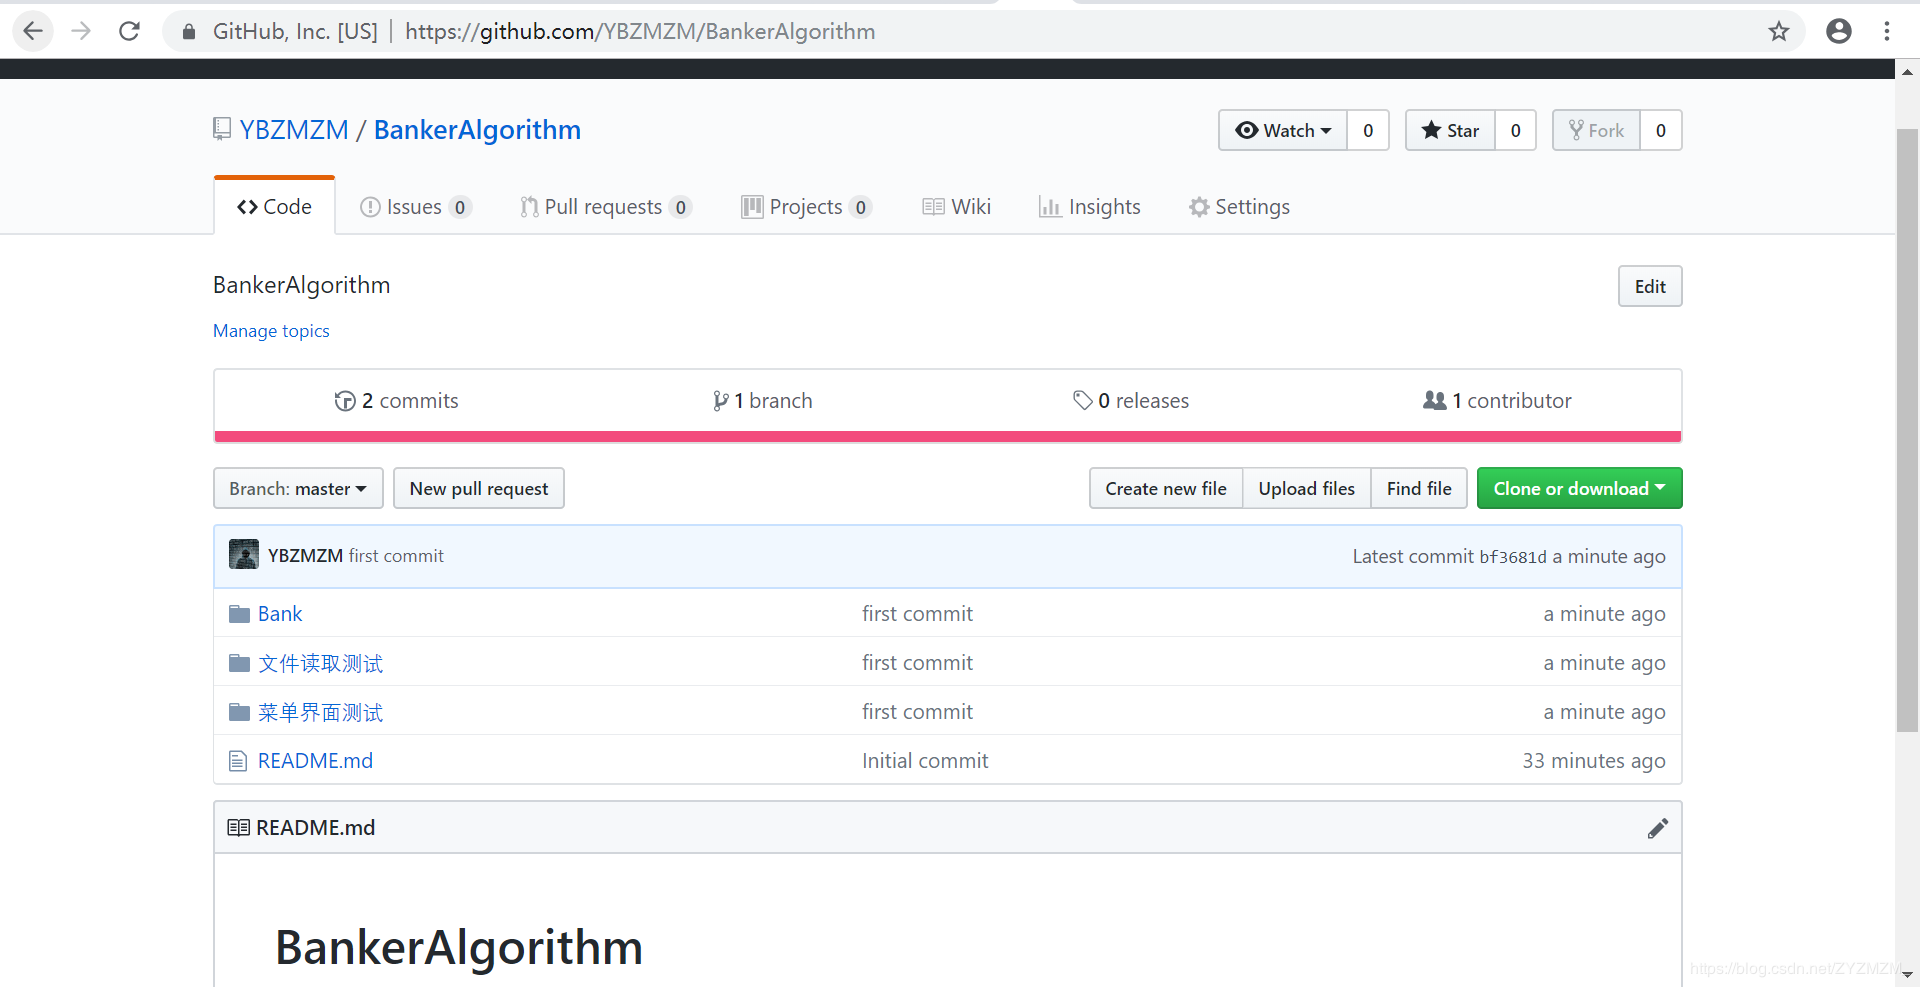Click the page vertical scrollbar thumb
This screenshot has width=1920, height=987.
1907,430
